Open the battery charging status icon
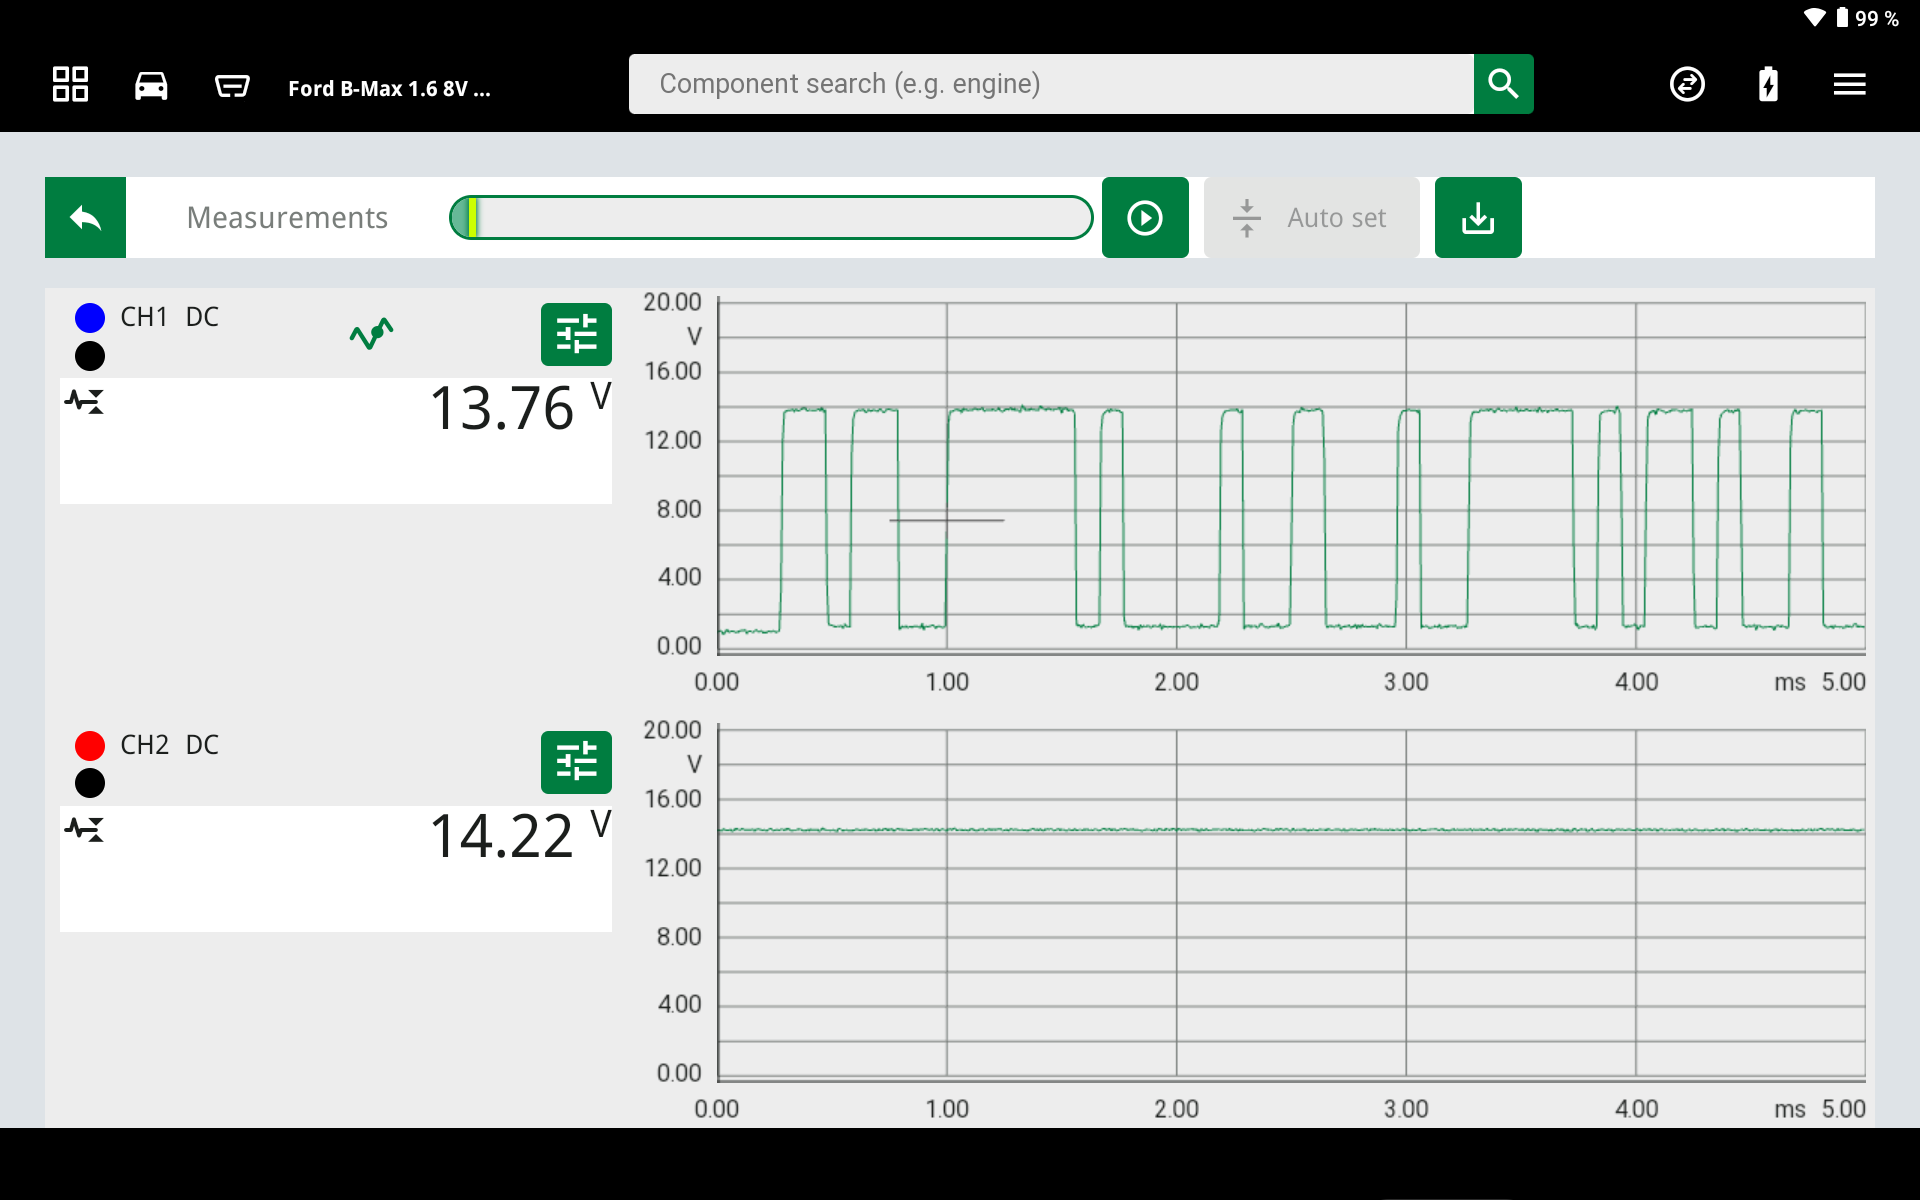 (x=1768, y=85)
